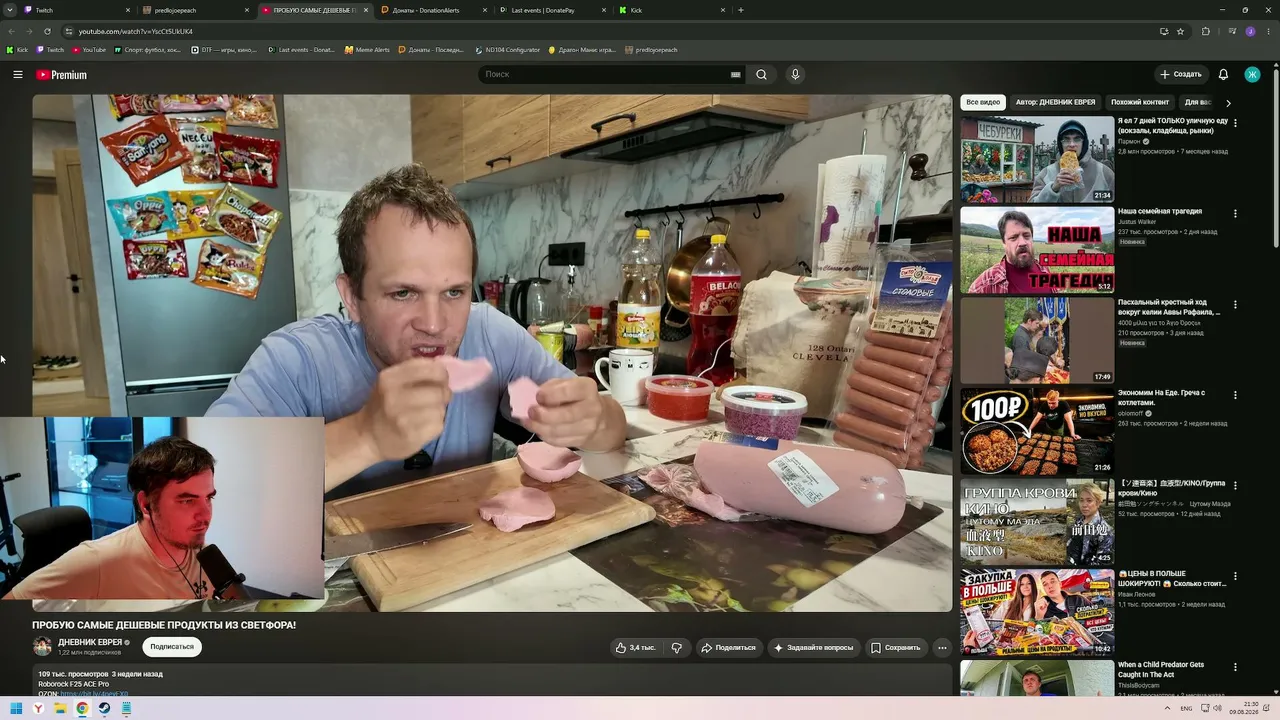Select the 'Похожий контент' filter chip
This screenshot has width=1280, height=720.
1140,102
